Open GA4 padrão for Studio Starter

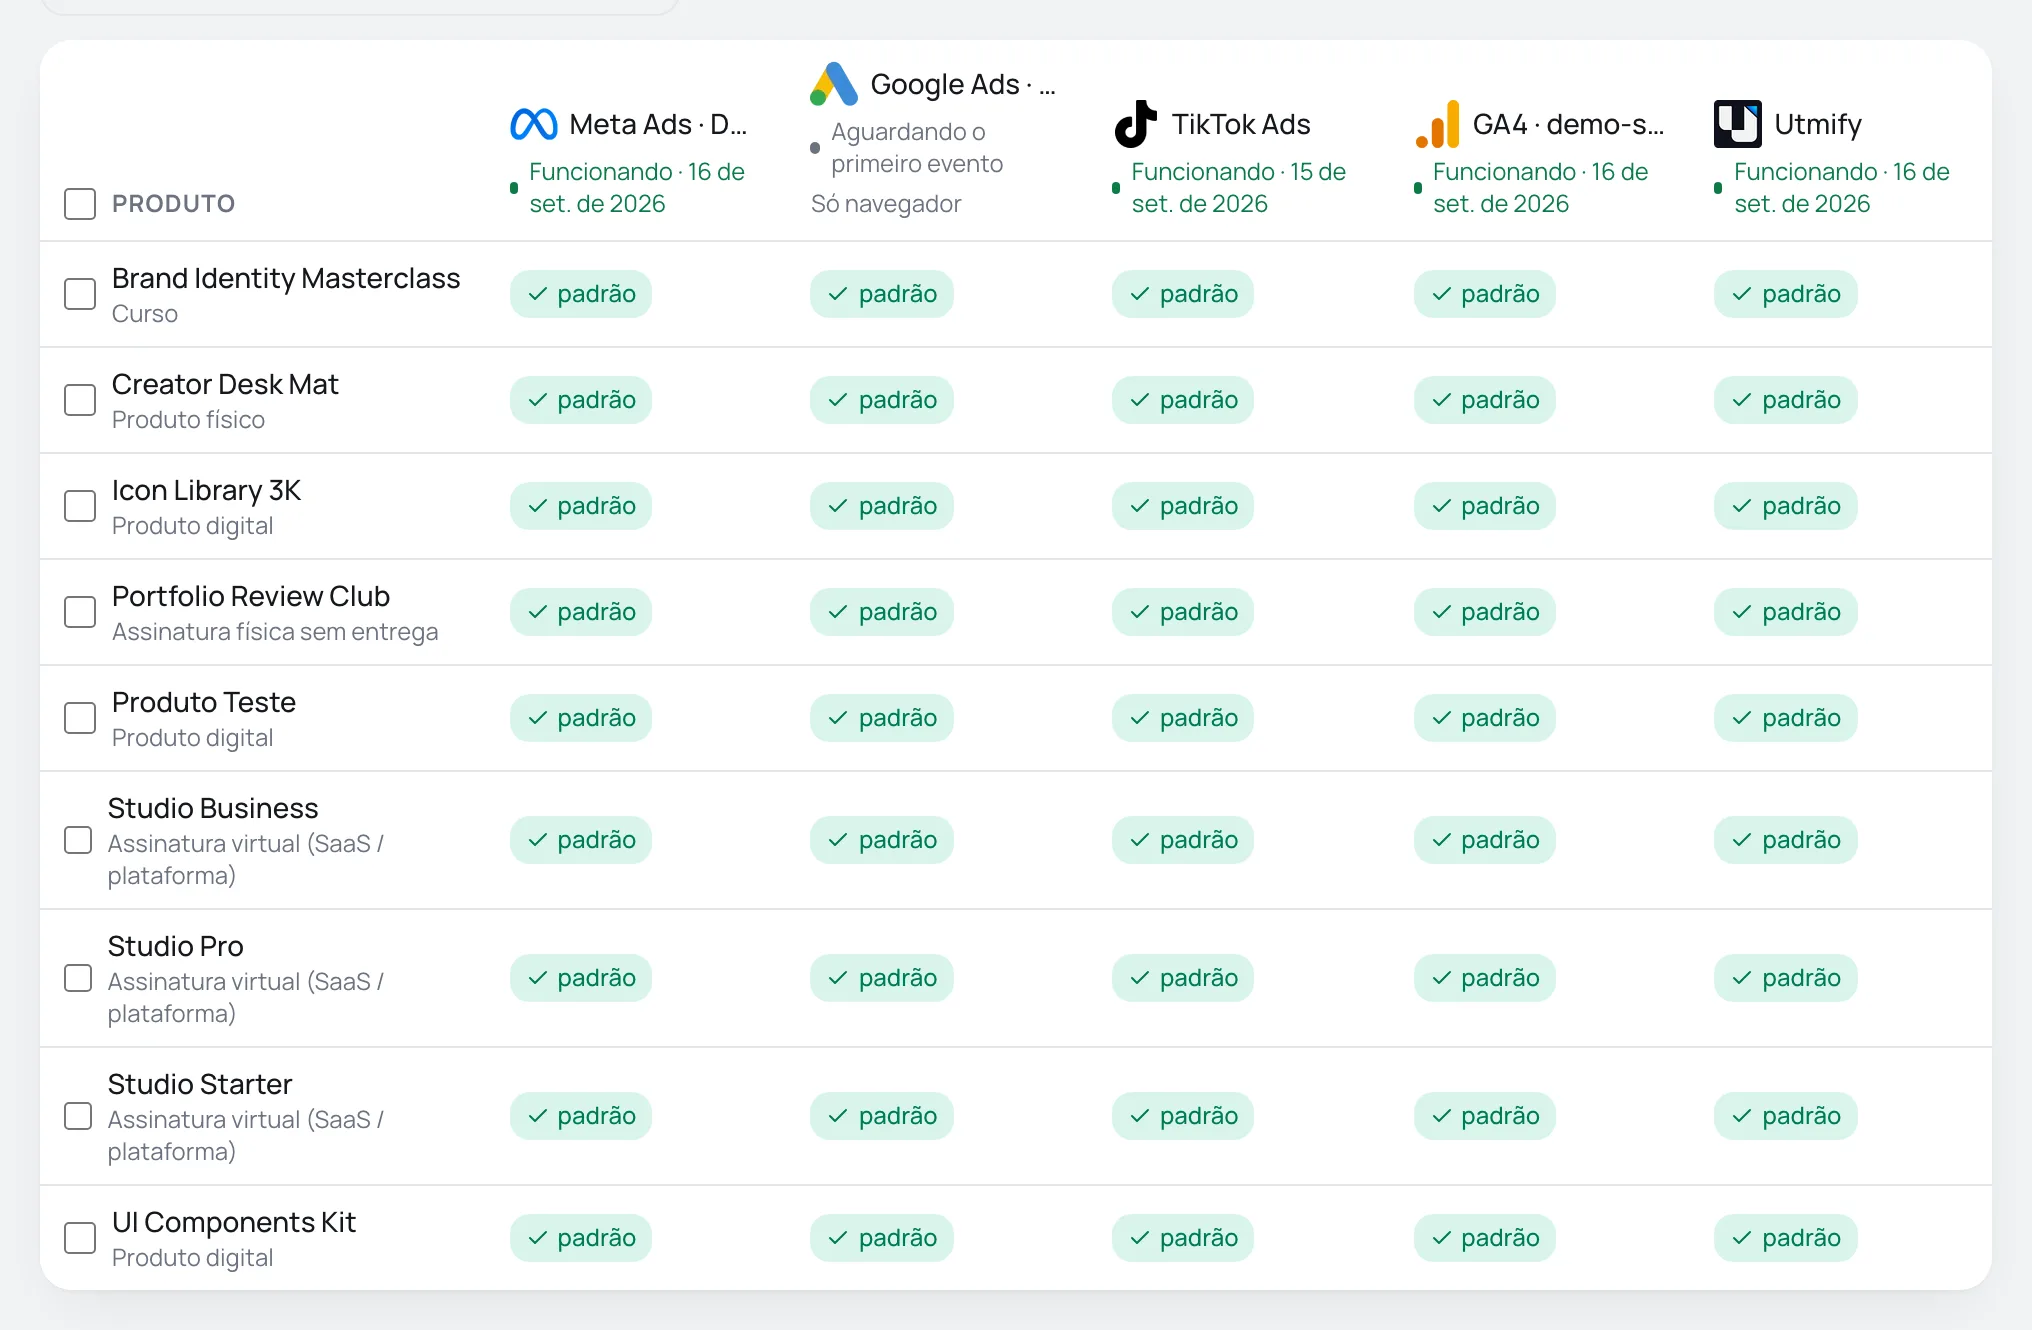1485,1116
